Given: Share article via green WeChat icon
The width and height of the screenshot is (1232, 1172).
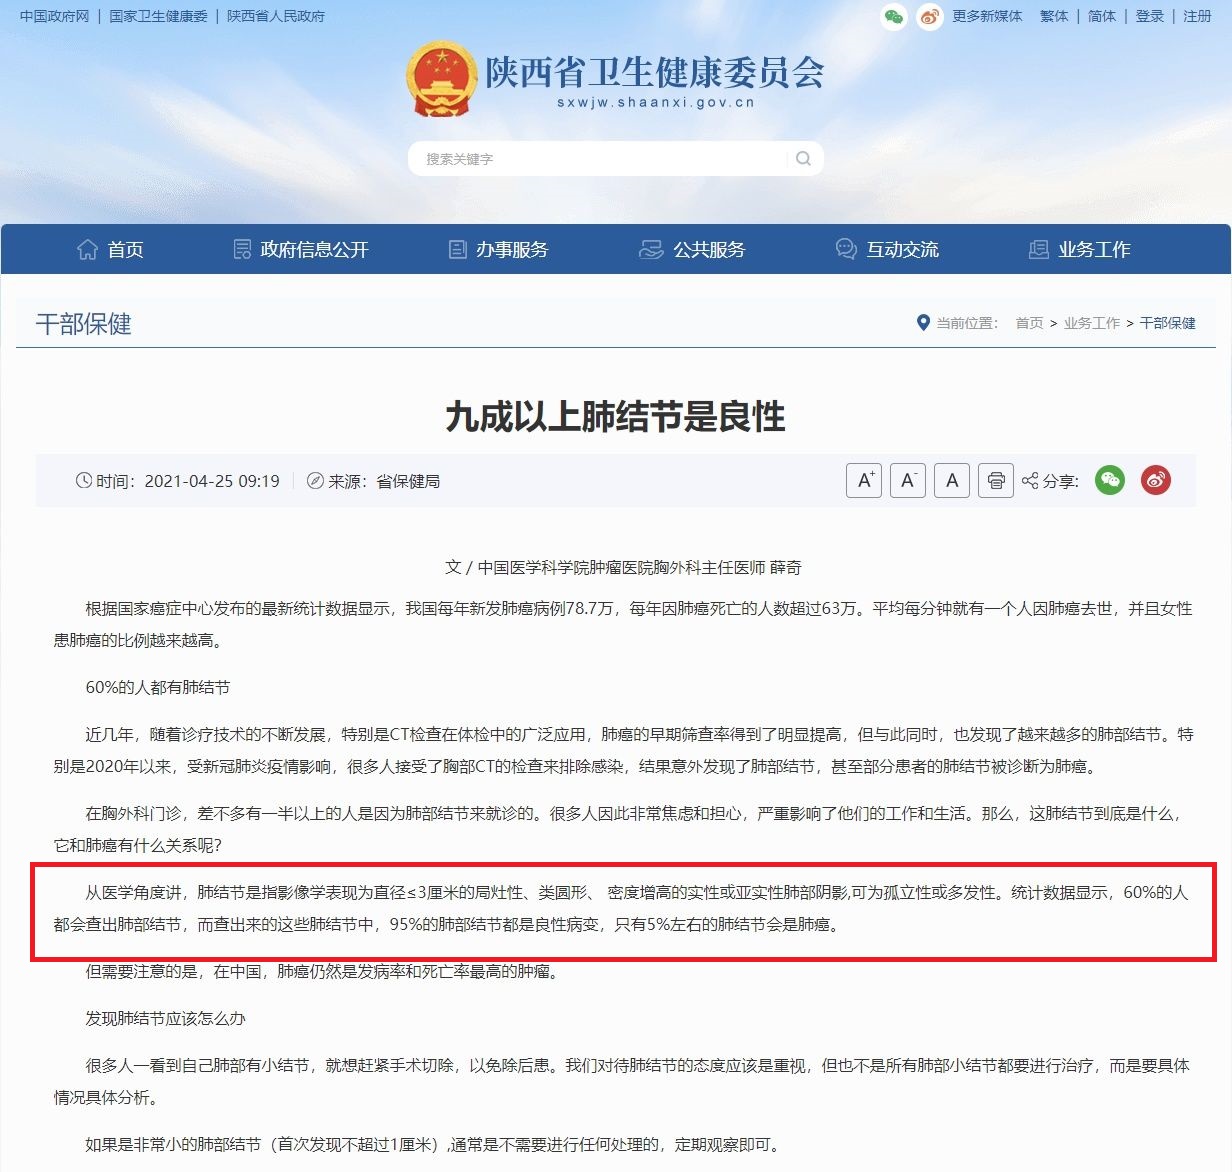Looking at the screenshot, I should [1110, 481].
